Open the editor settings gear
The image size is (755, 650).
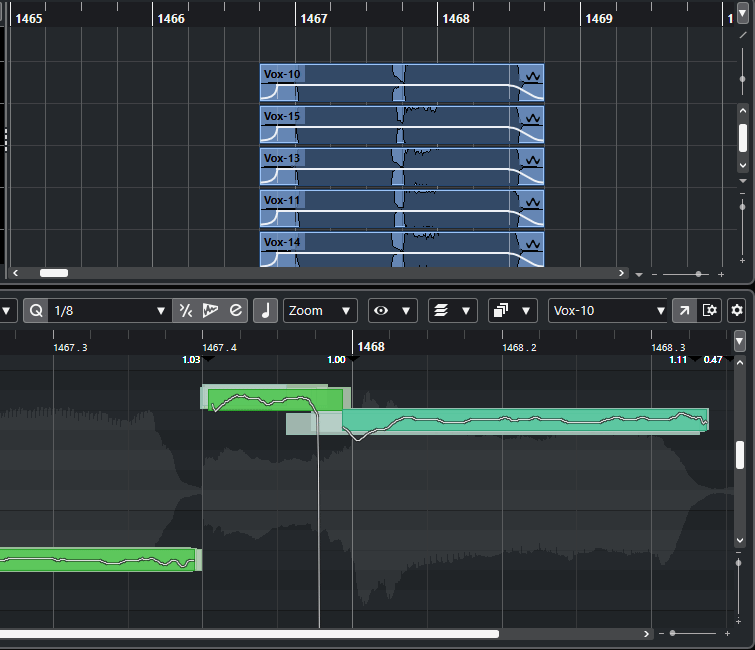pyautogui.click(x=737, y=311)
